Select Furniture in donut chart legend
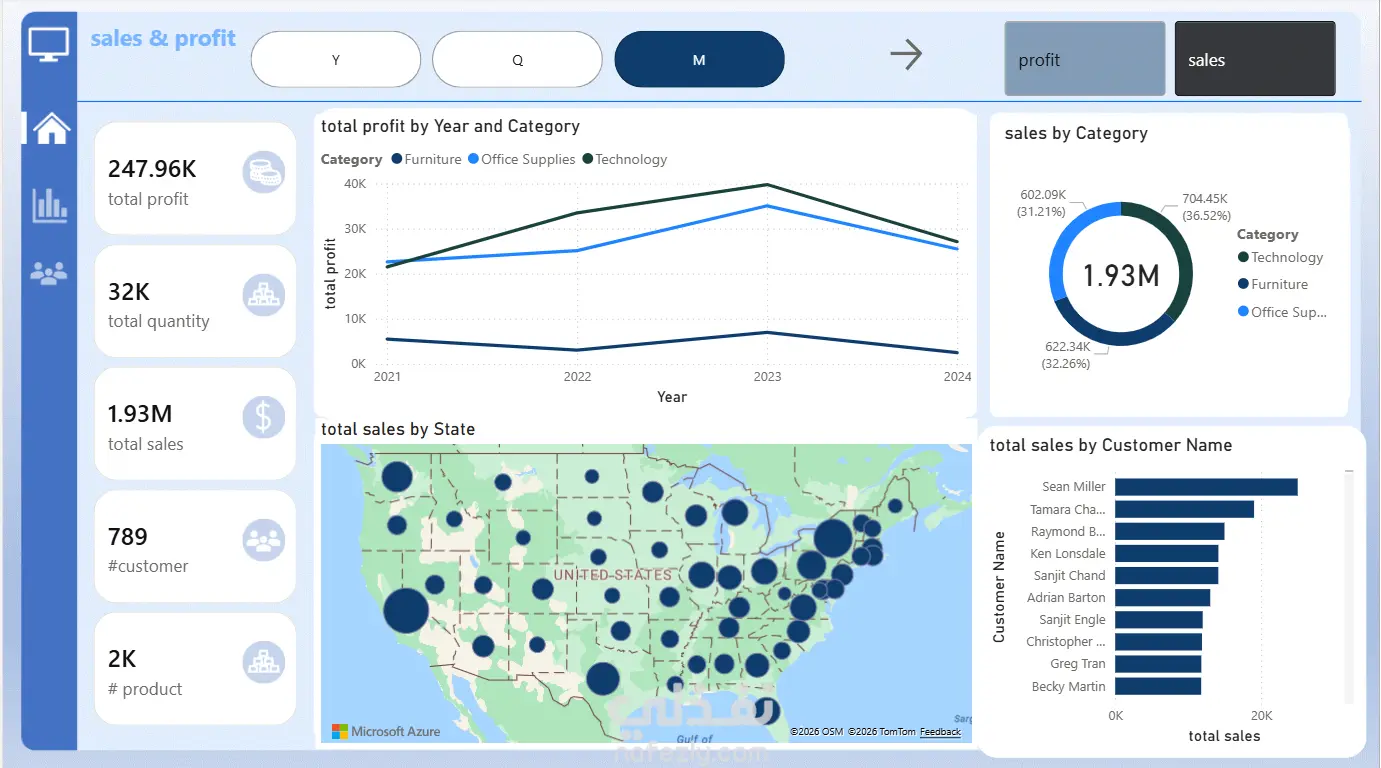 click(x=1272, y=284)
